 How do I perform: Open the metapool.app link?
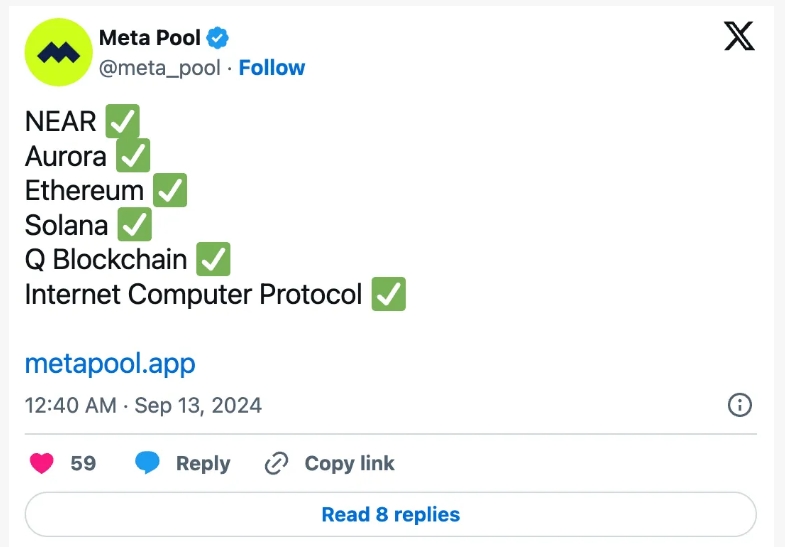pyautogui.click(x=110, y=364)
